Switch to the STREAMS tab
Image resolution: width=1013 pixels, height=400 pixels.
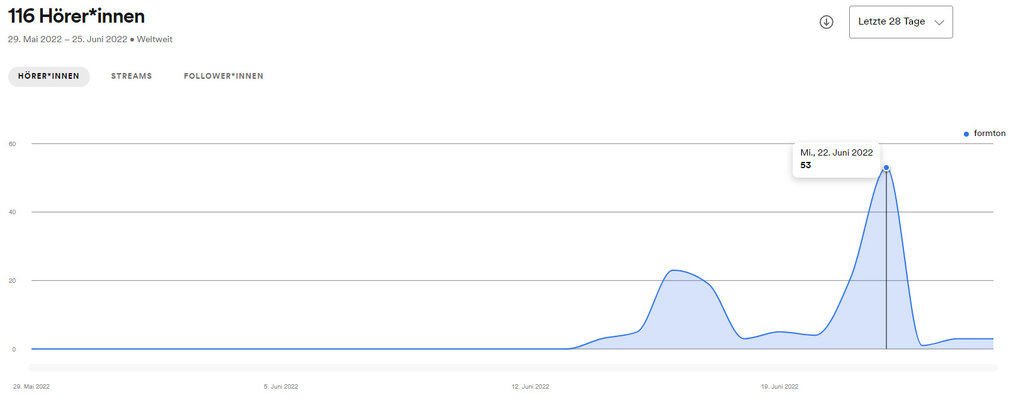click(x=131, y=76)
